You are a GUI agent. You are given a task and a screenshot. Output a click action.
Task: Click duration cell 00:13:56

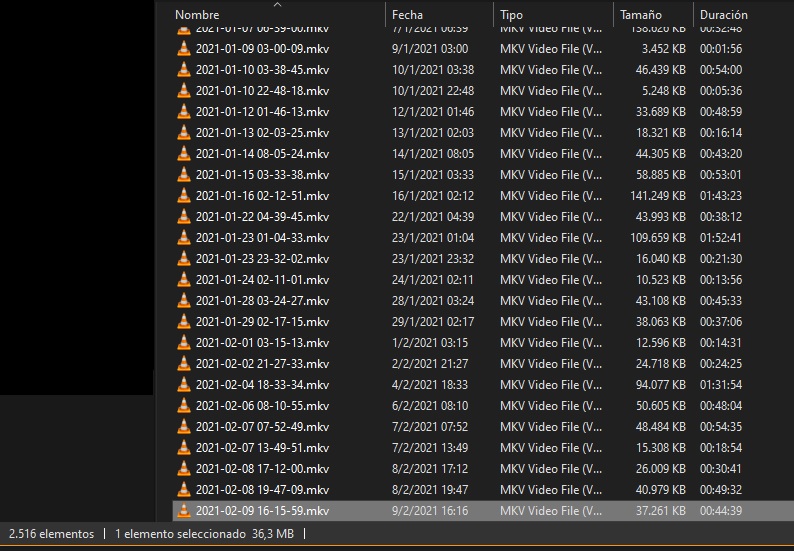(721, 280)
